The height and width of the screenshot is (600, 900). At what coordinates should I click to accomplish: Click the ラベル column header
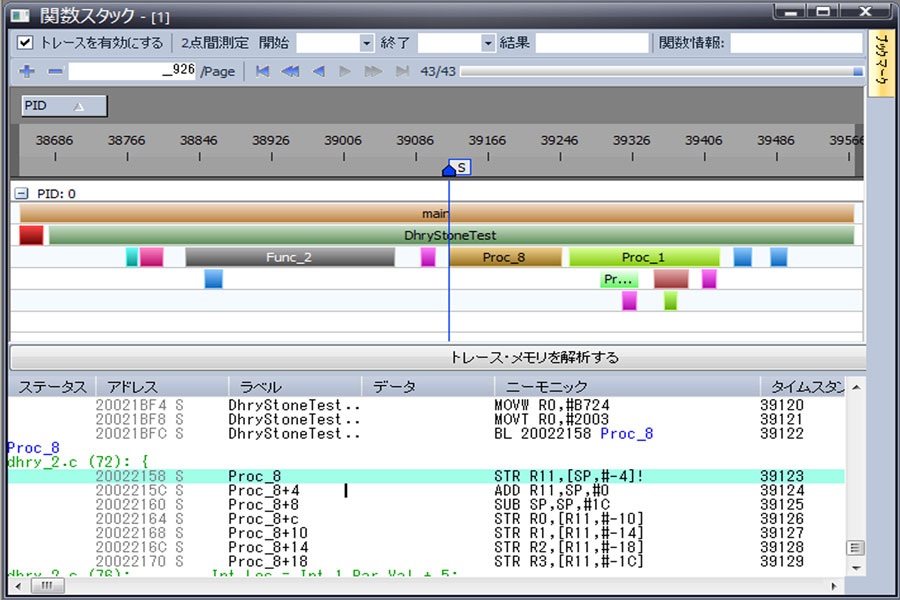pos(295,386)
